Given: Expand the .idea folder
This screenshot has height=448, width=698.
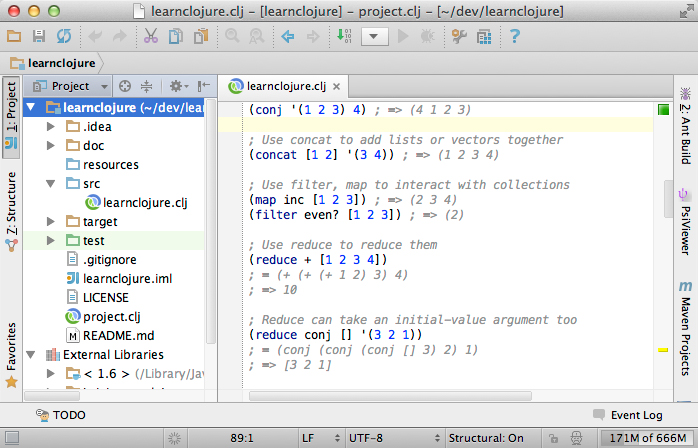Looking at the screenshot, I should [51, 126].
